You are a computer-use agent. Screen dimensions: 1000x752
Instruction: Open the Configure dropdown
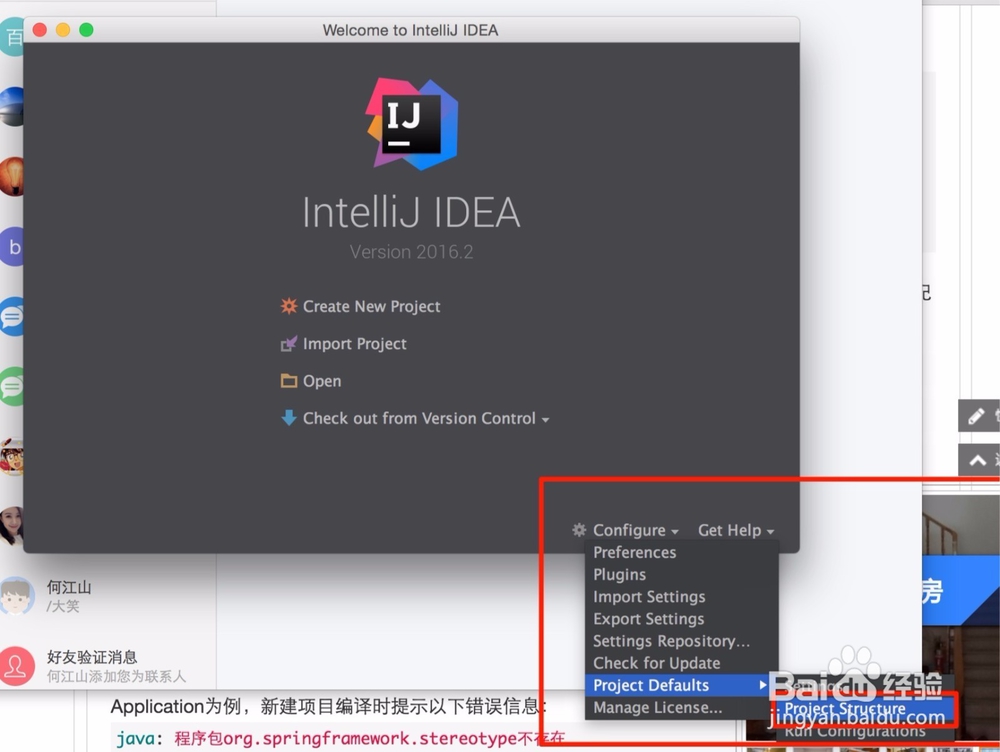(635, 530)
